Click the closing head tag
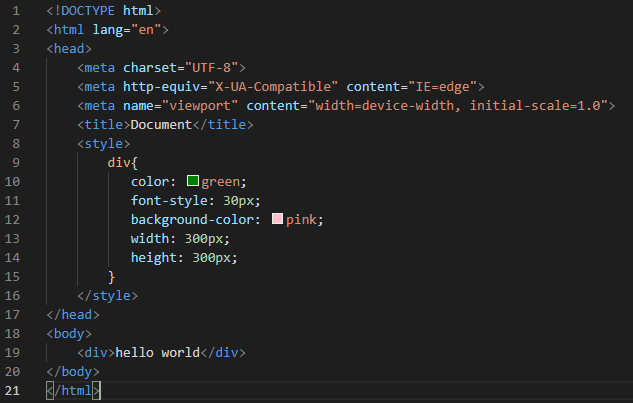Screen dimensions: 633x403 pyautogui.click(x=73, y=315)
